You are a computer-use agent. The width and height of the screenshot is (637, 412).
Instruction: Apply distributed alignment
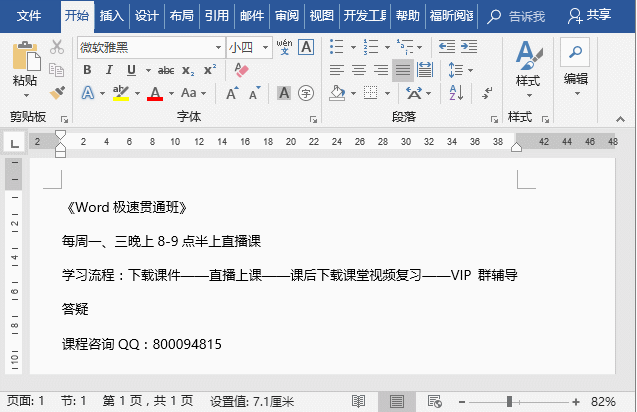click(x=425, y=70)
